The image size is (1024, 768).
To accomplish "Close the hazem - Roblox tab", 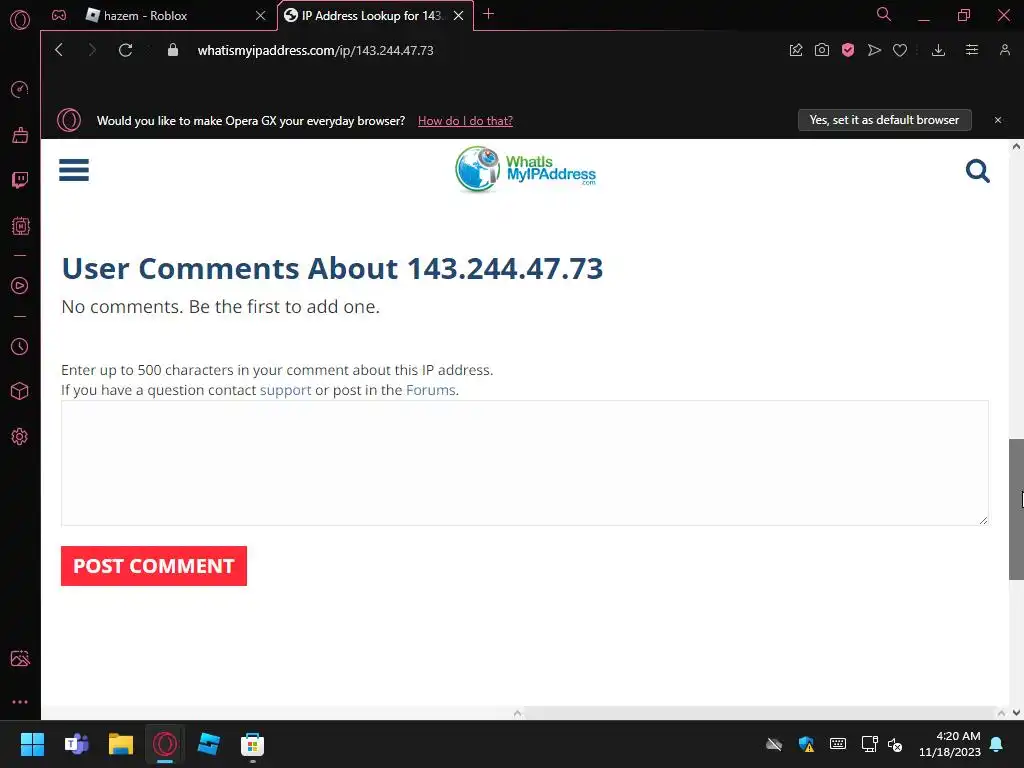I will 261,16.
